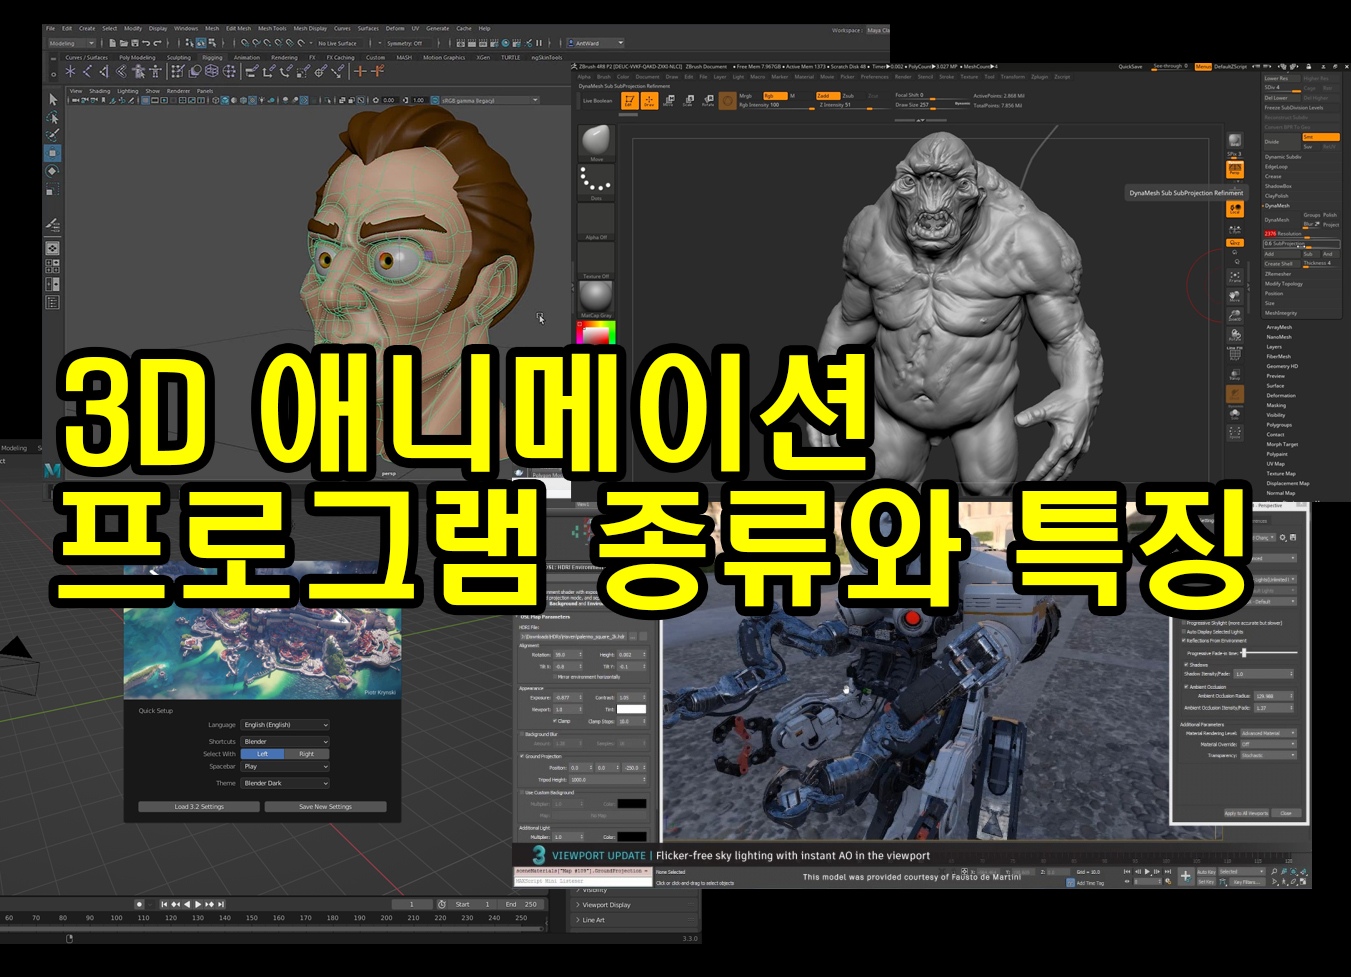The image size is (1351, 977).
Task: Open the Blender Theme dropdown
Action: click(285, 783)
